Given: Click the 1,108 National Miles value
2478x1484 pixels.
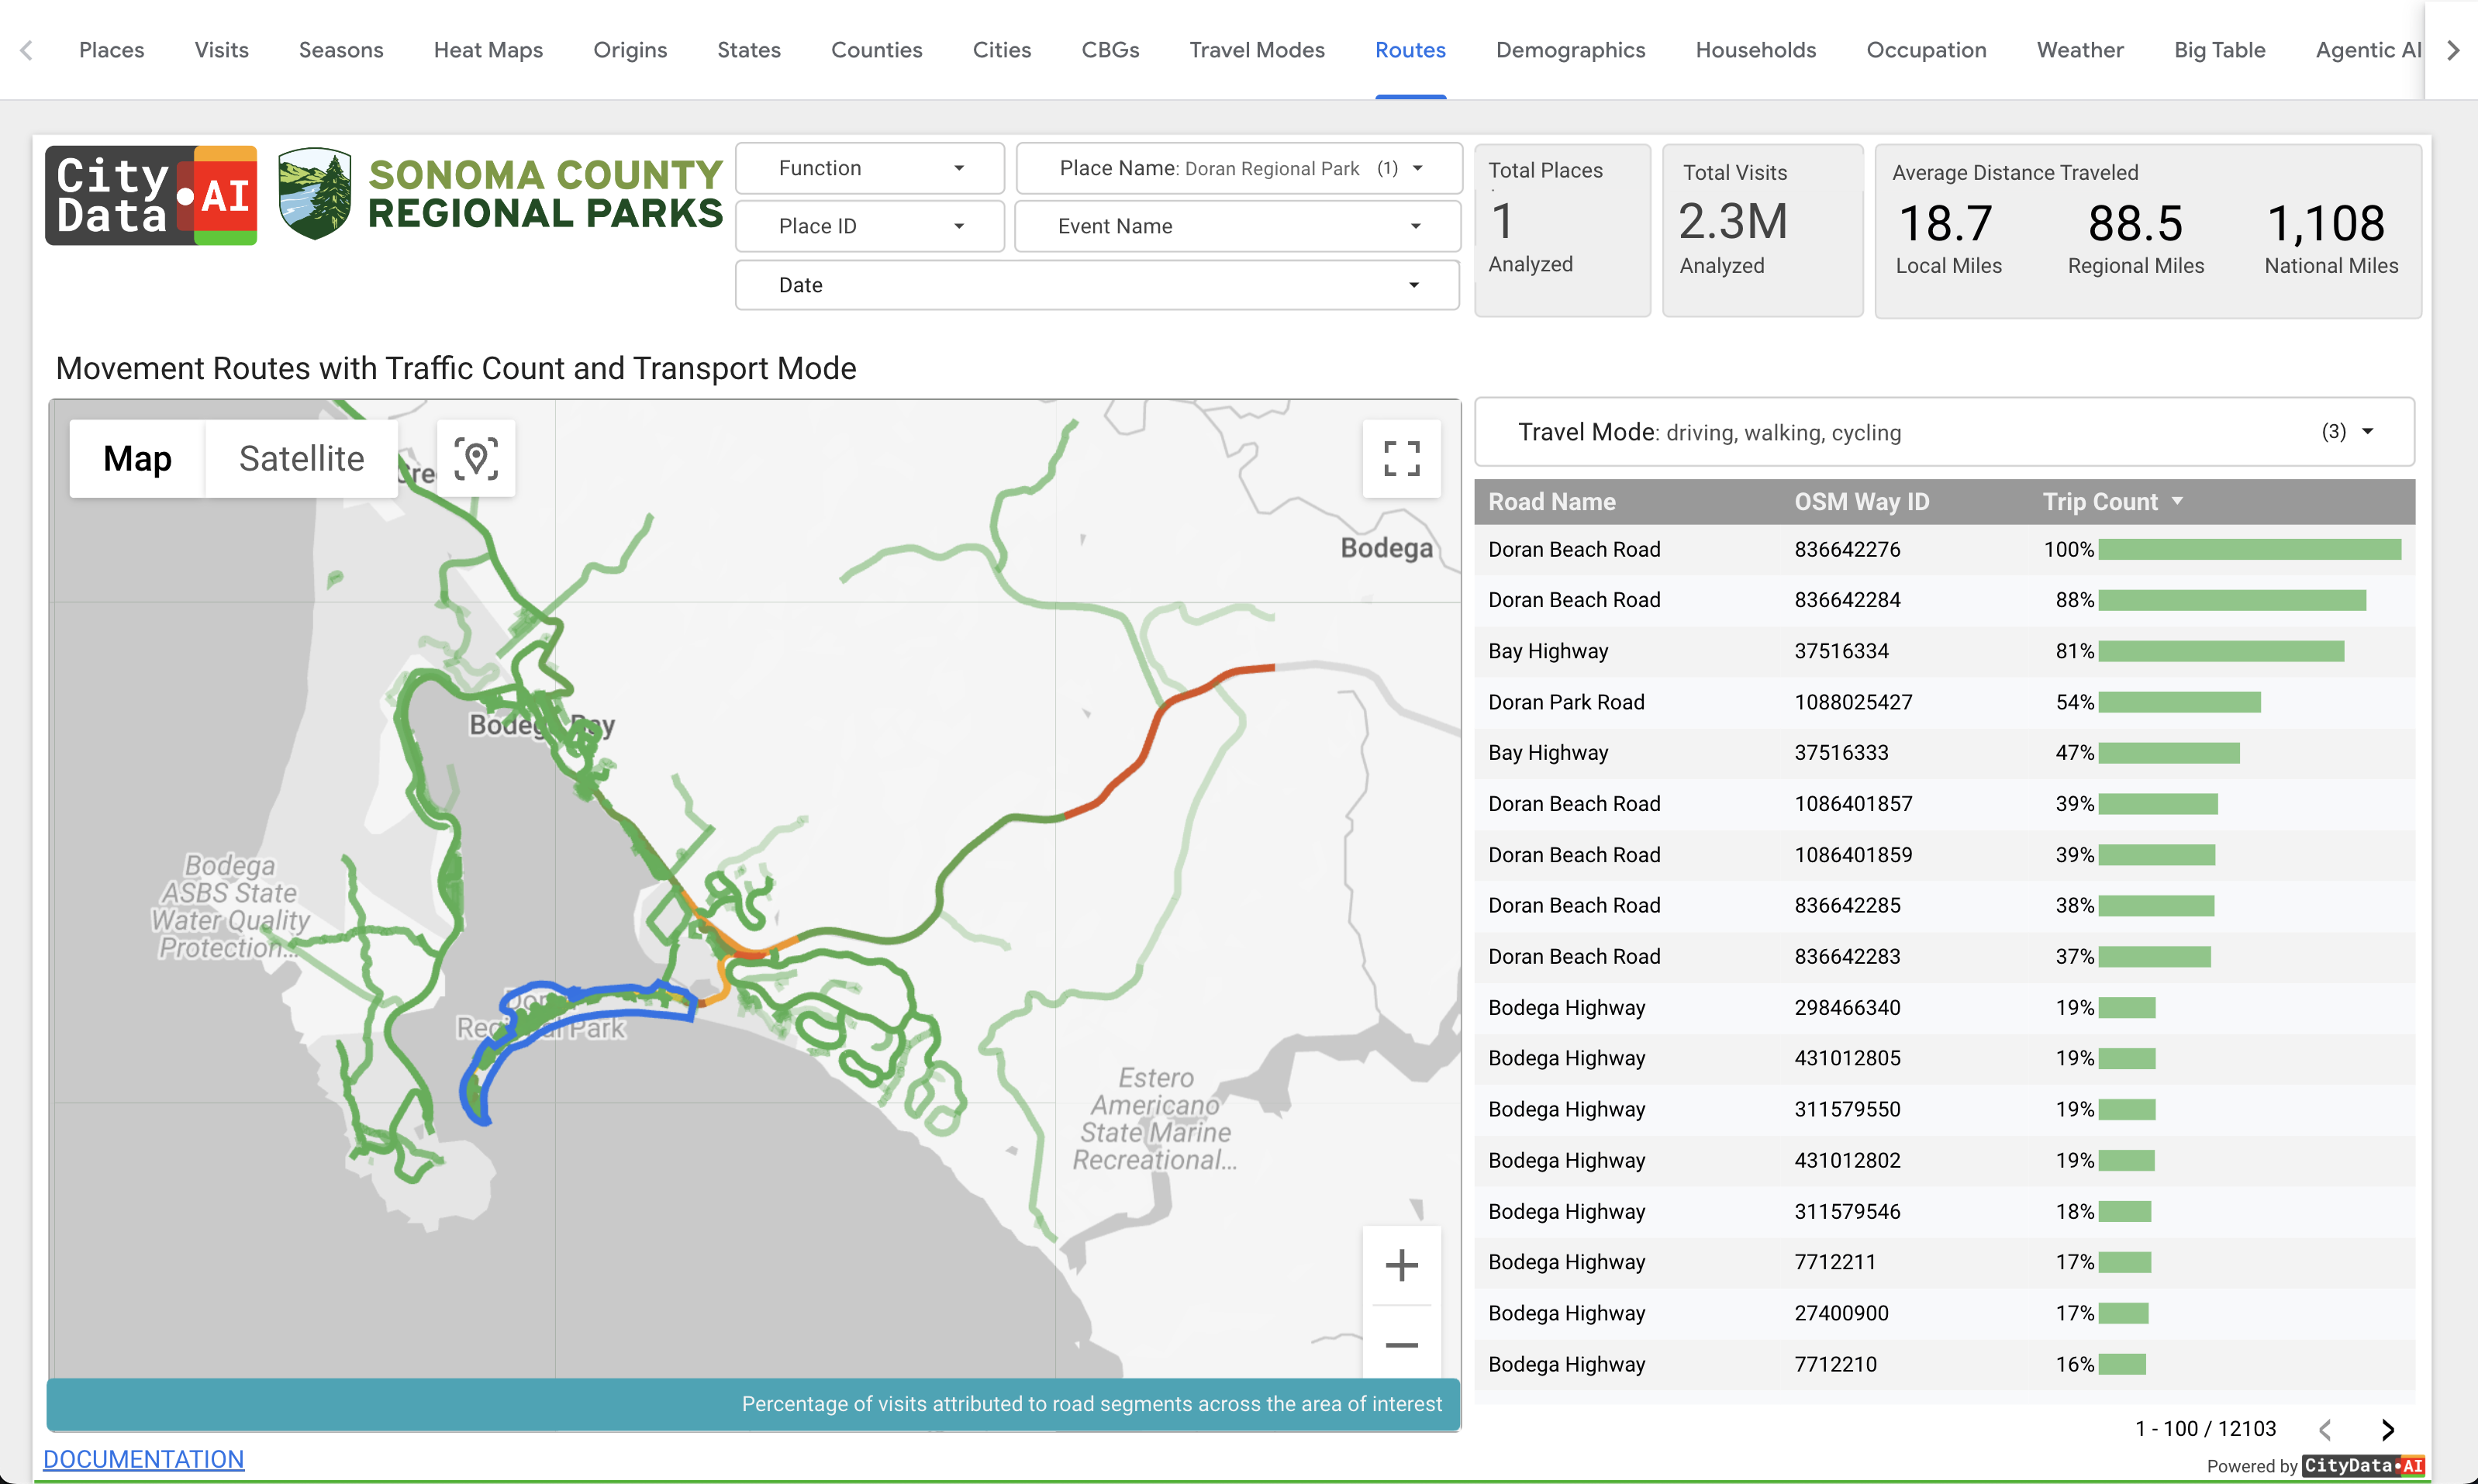Looking at the screenshot, I should click(2326, 223).
